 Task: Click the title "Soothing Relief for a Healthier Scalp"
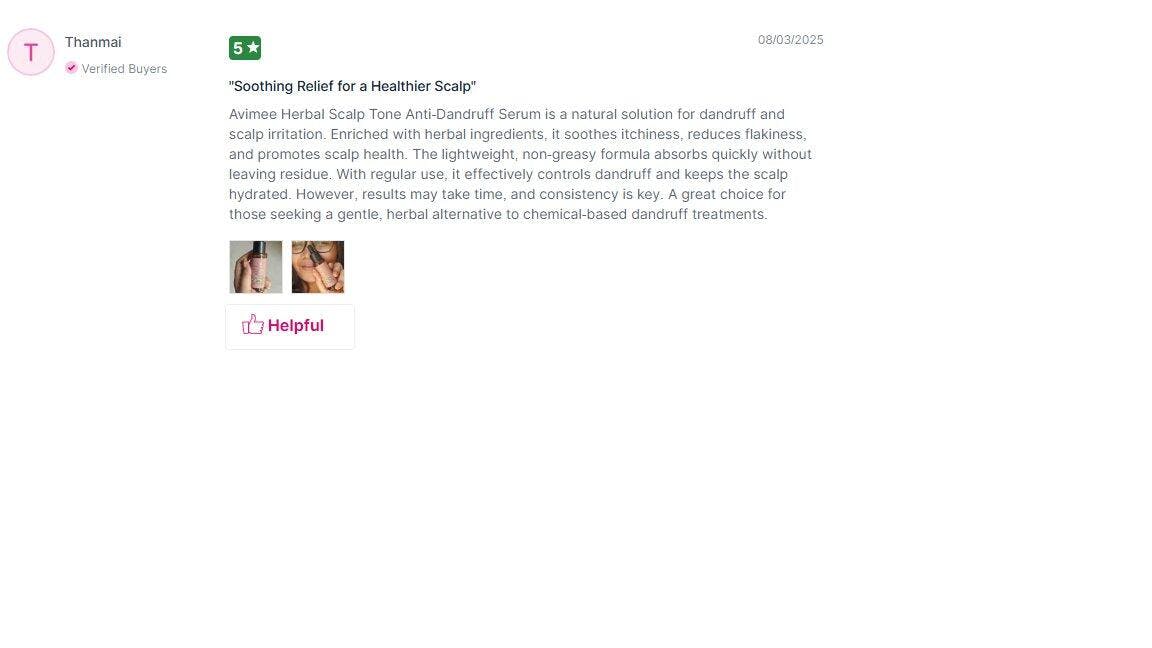point(352,86)
